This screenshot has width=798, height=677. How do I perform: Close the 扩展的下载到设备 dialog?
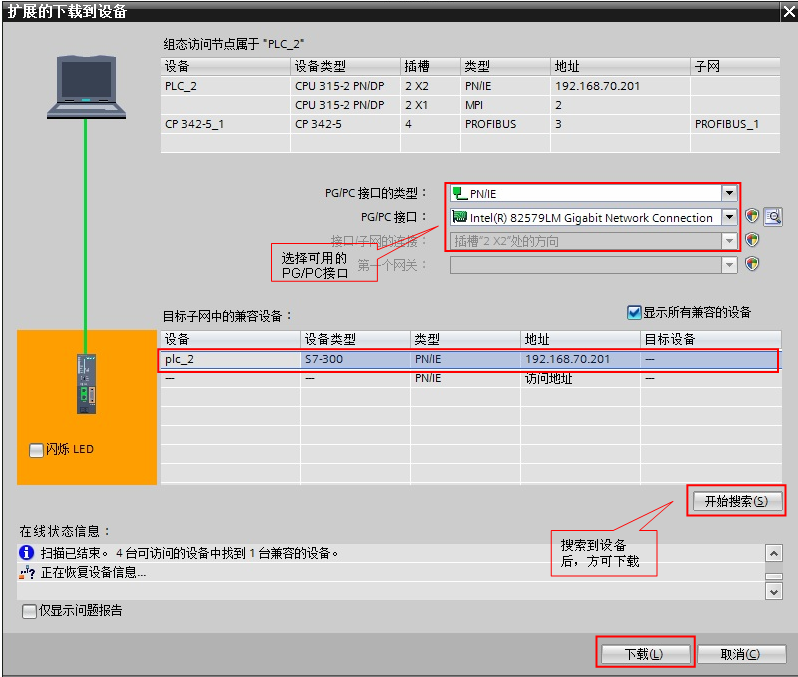(789, 11)
